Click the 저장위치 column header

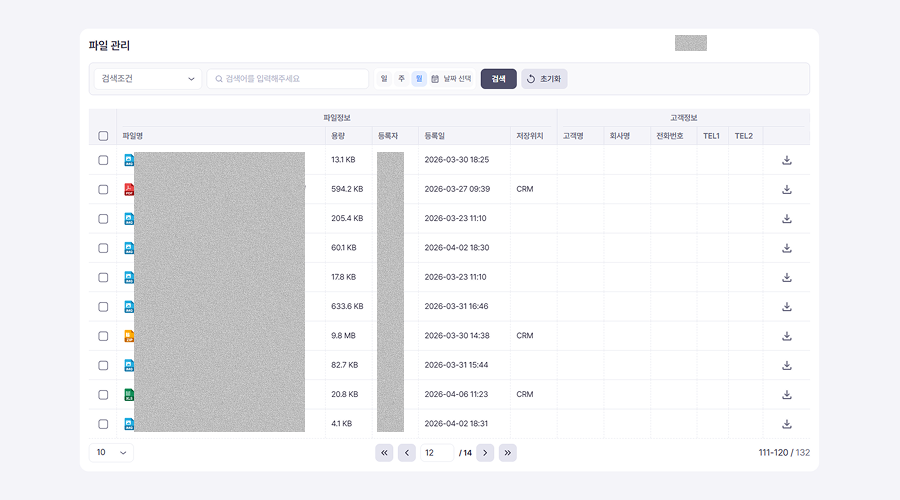(x=529, y=136)
